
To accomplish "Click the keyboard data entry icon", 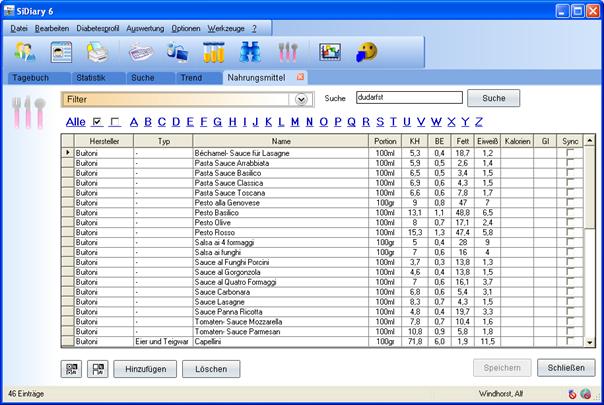I will (x=140, y=51).
